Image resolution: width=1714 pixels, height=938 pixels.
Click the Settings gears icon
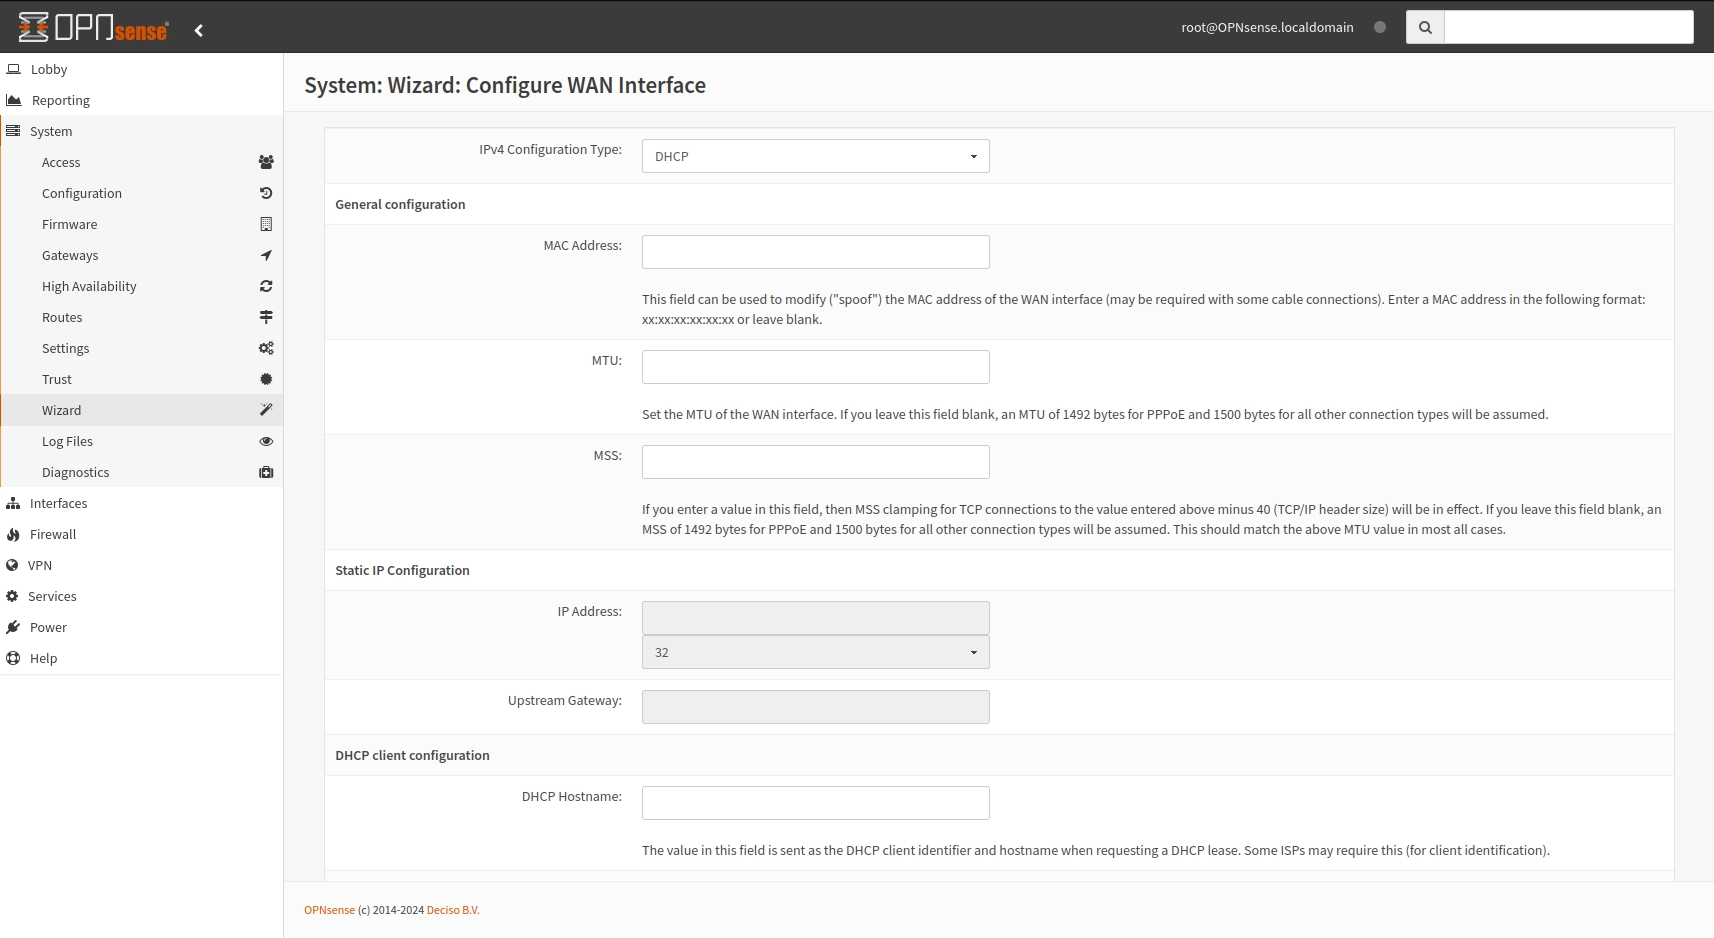(x=266, y=348)
